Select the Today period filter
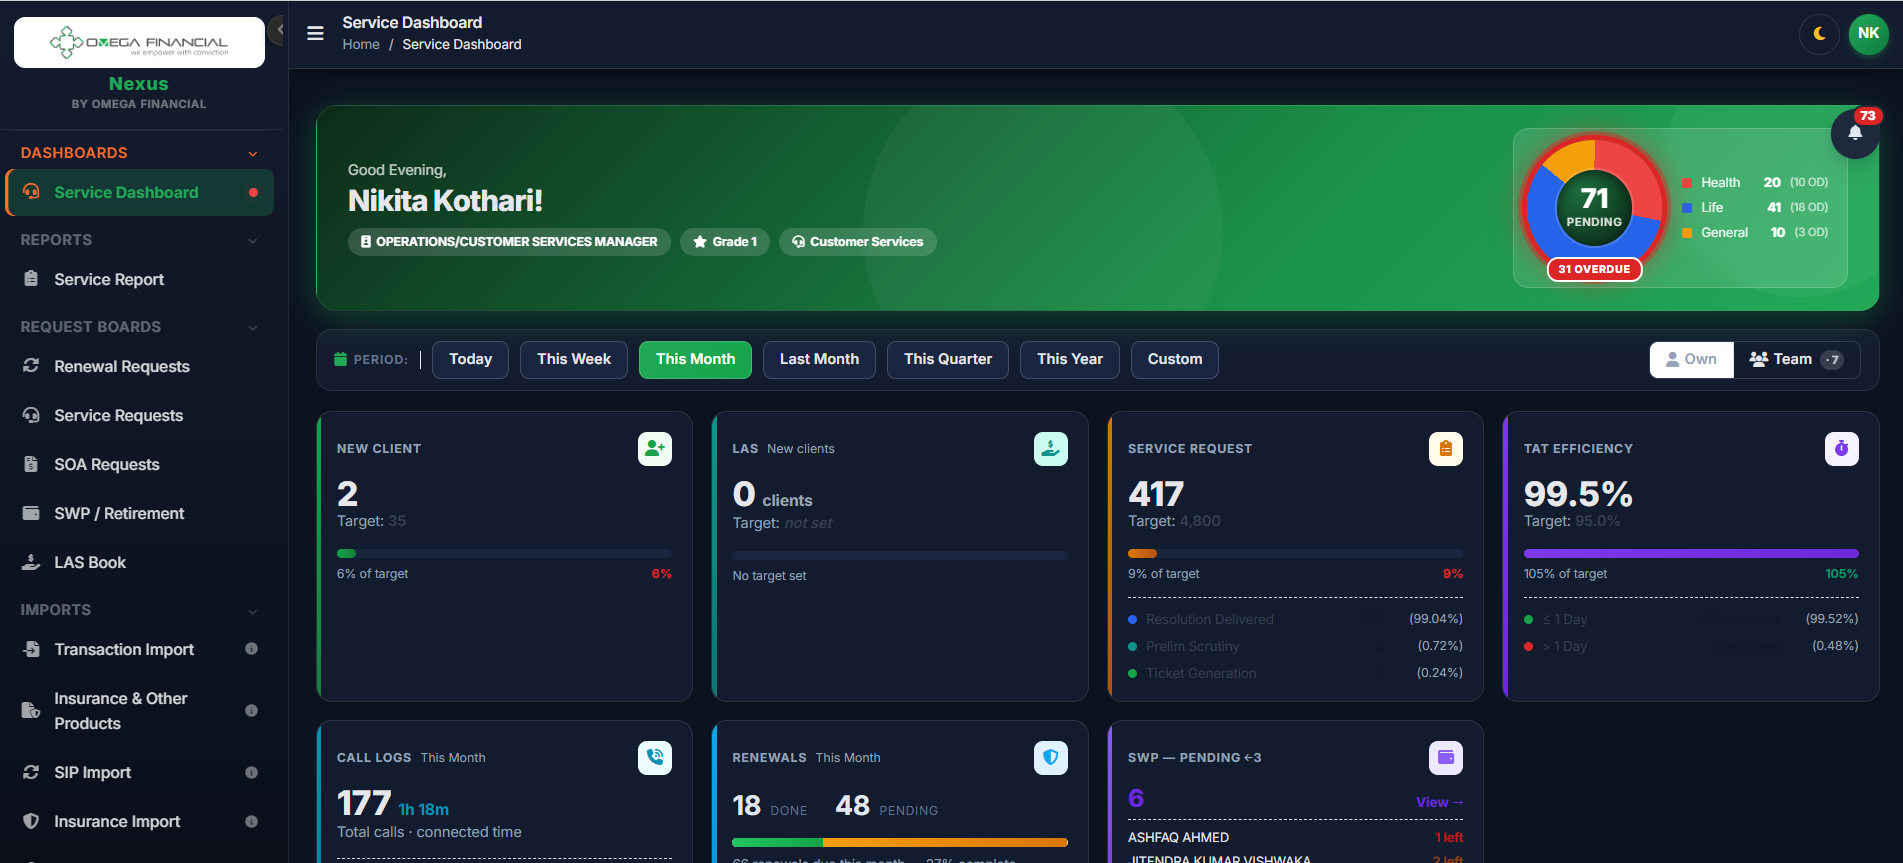Viewport: 1903px width, 863px height. [x=470, y=359]
